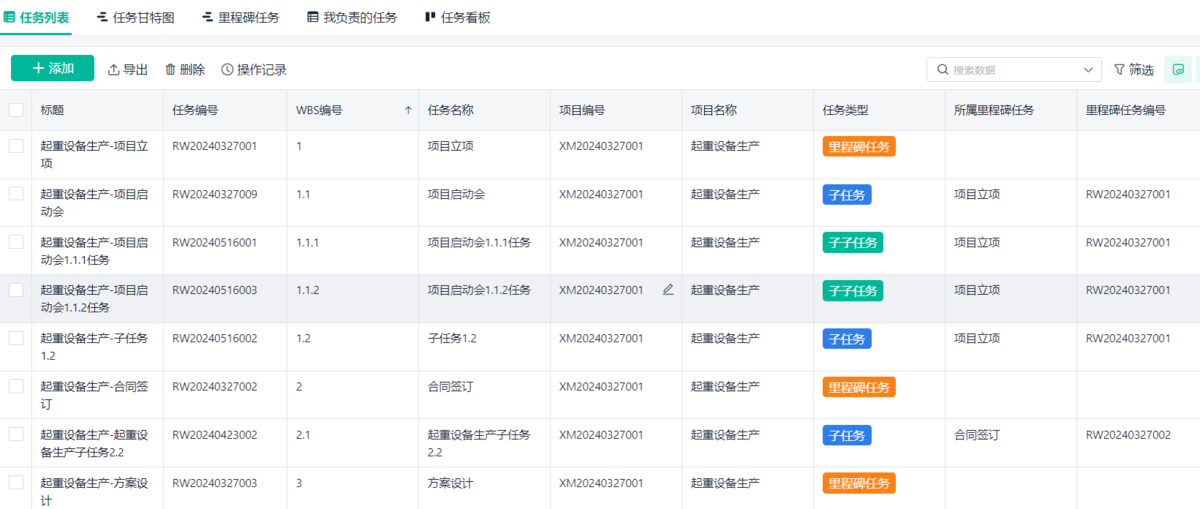Click 子子任务 tag in row RW20240516003

[853, 290]
